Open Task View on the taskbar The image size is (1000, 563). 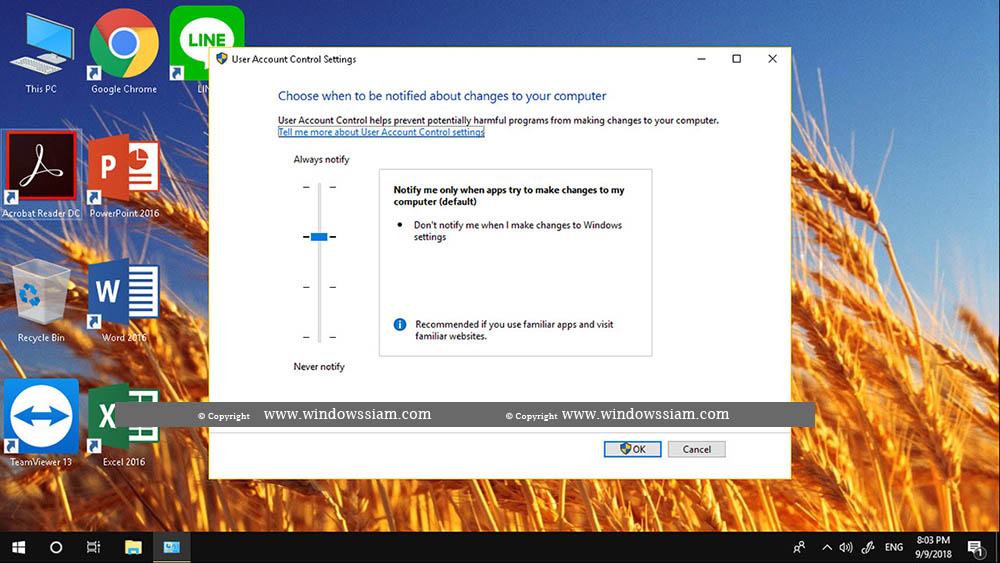[94, 547]
